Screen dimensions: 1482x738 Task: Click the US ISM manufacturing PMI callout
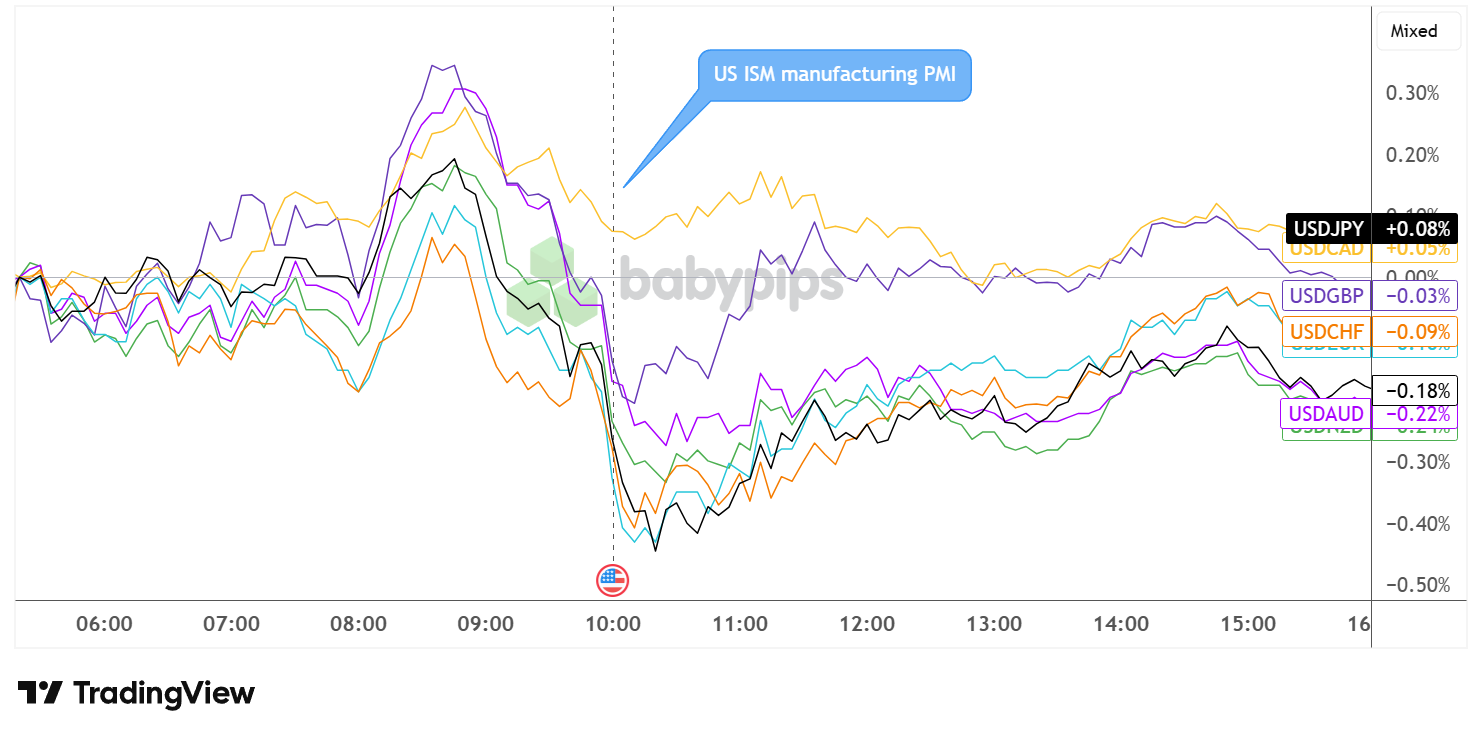[x=834, y=75]
